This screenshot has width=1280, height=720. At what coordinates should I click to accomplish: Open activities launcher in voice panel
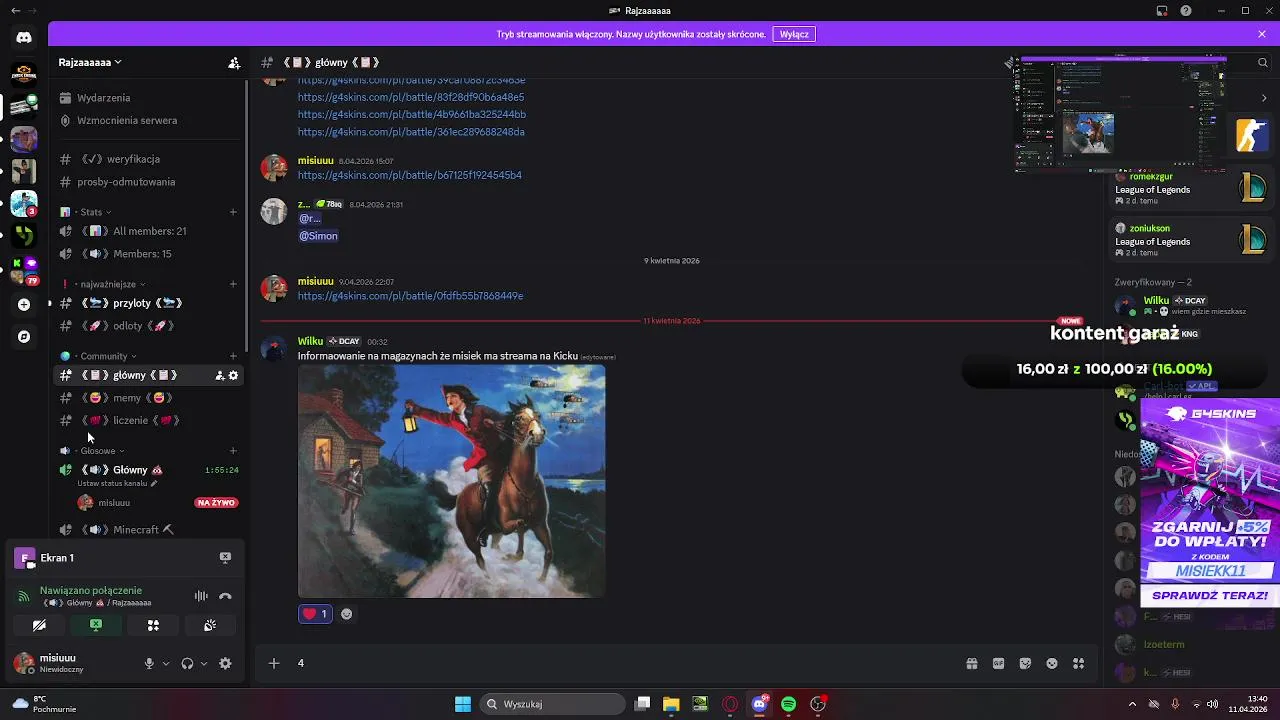(153, 625)
